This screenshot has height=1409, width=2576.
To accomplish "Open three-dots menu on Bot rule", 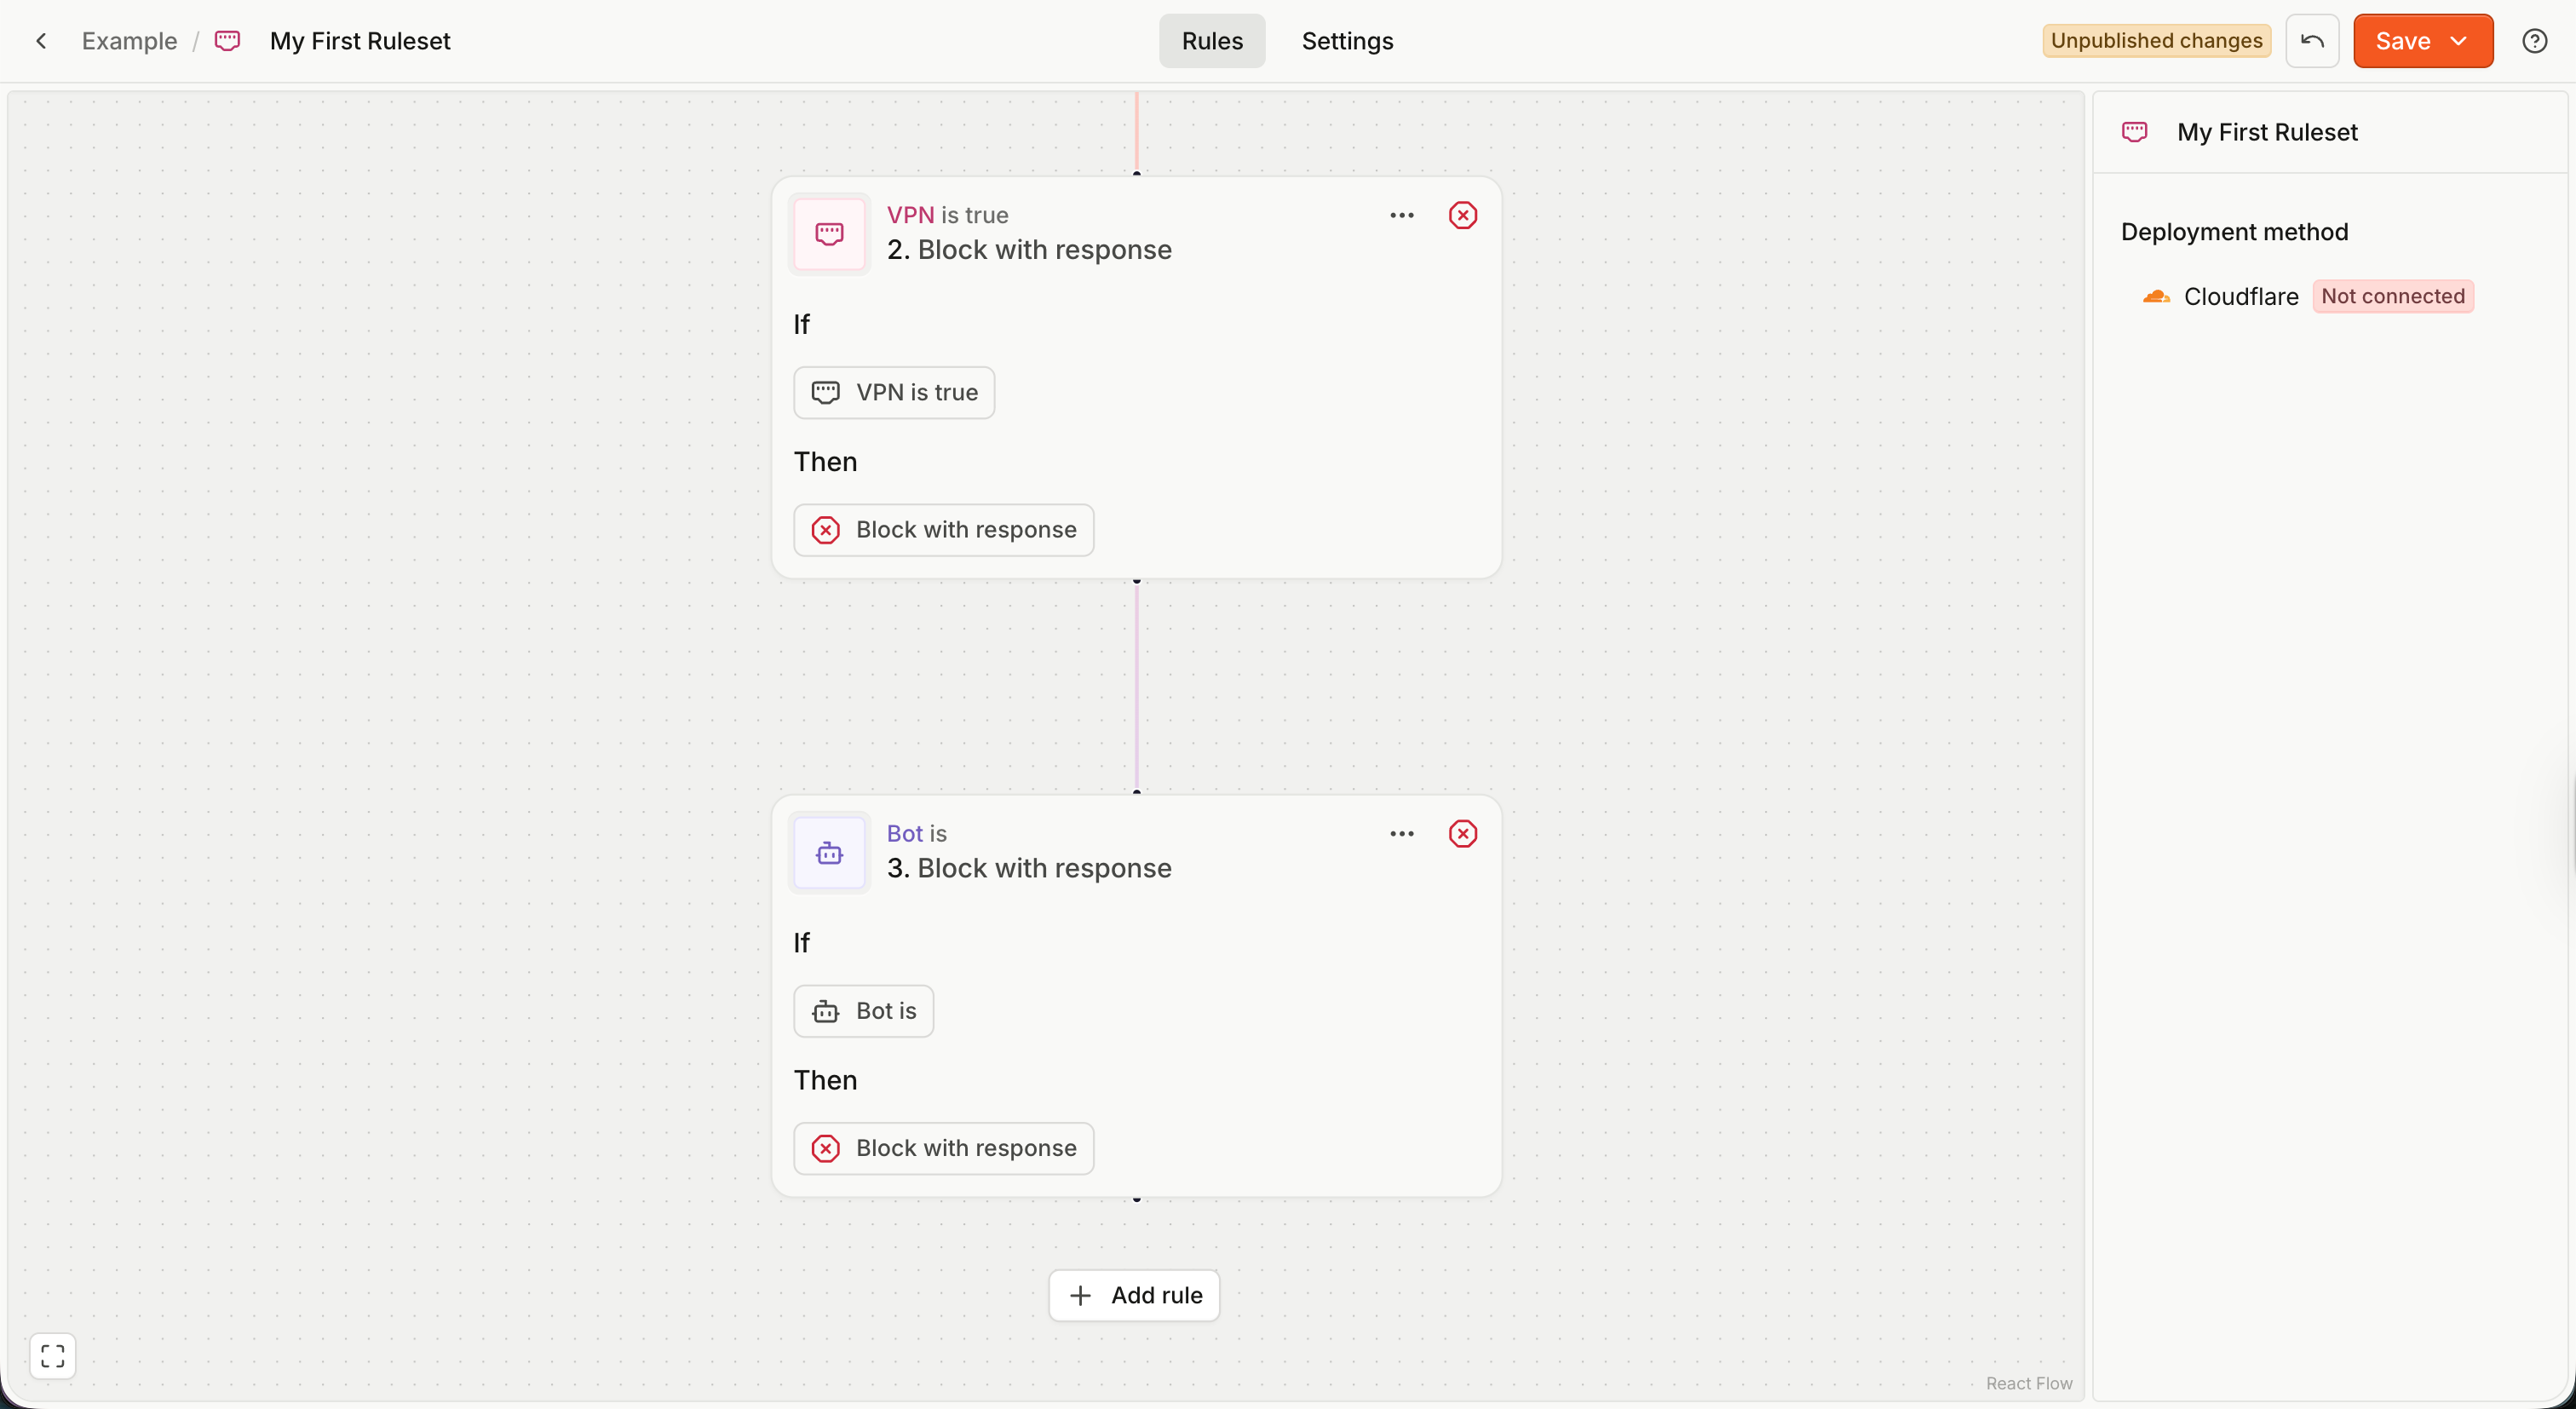I will coord(1401,834).
